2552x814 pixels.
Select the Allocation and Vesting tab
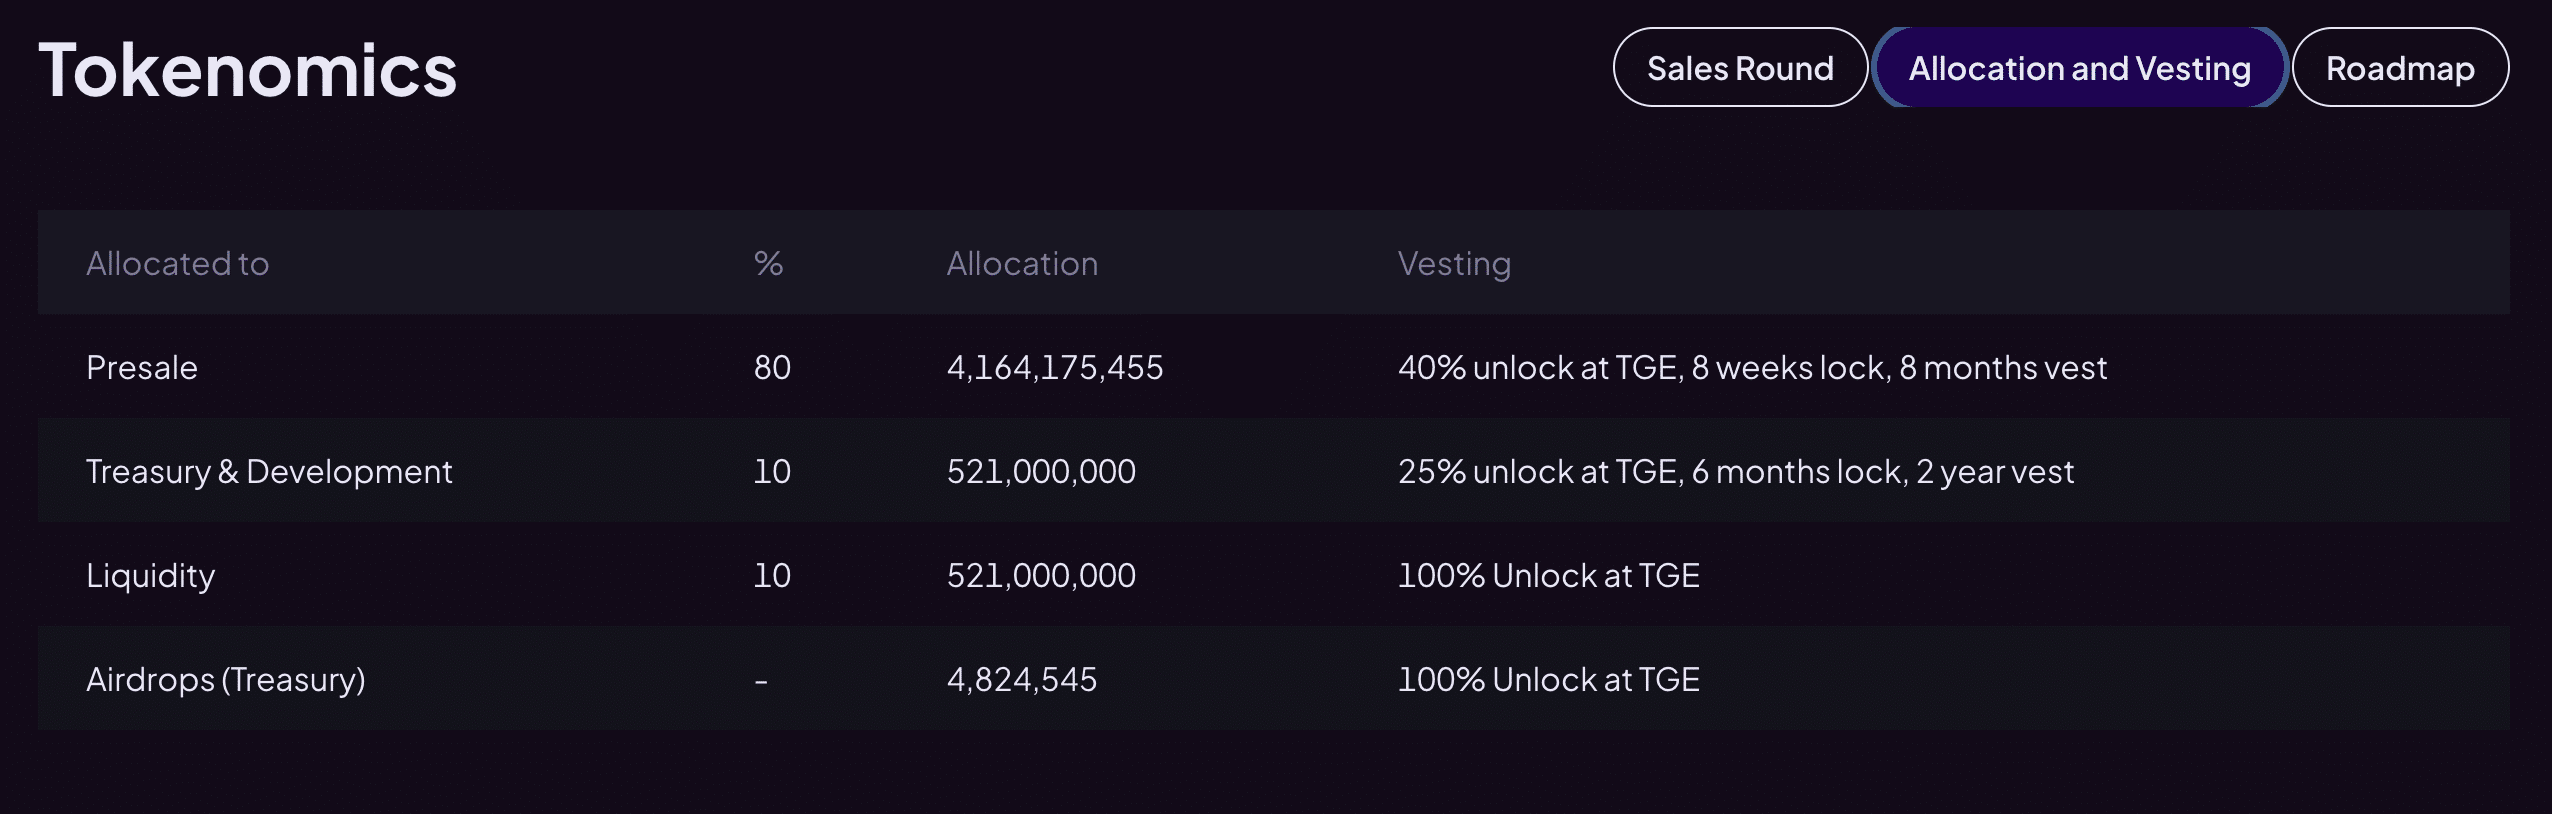[x=2079, y=68]
